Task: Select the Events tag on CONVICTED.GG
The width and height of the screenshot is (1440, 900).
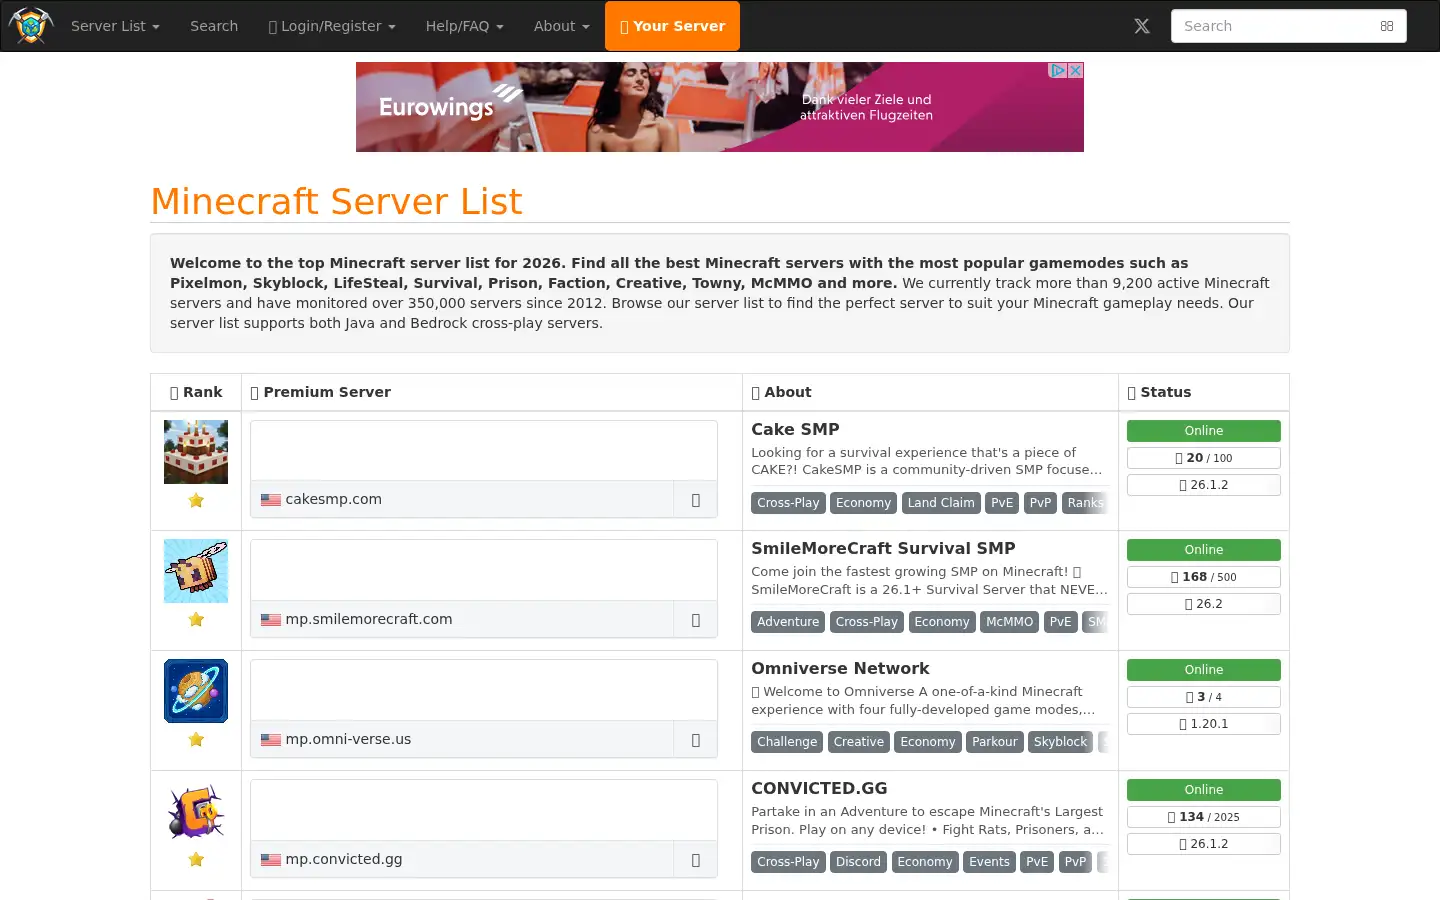Action: 989,862
